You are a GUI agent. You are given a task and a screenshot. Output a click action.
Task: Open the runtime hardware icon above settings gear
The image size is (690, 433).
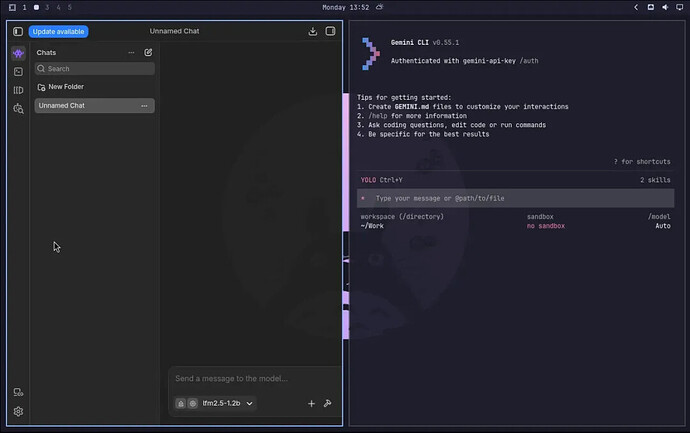coord(18,392)
